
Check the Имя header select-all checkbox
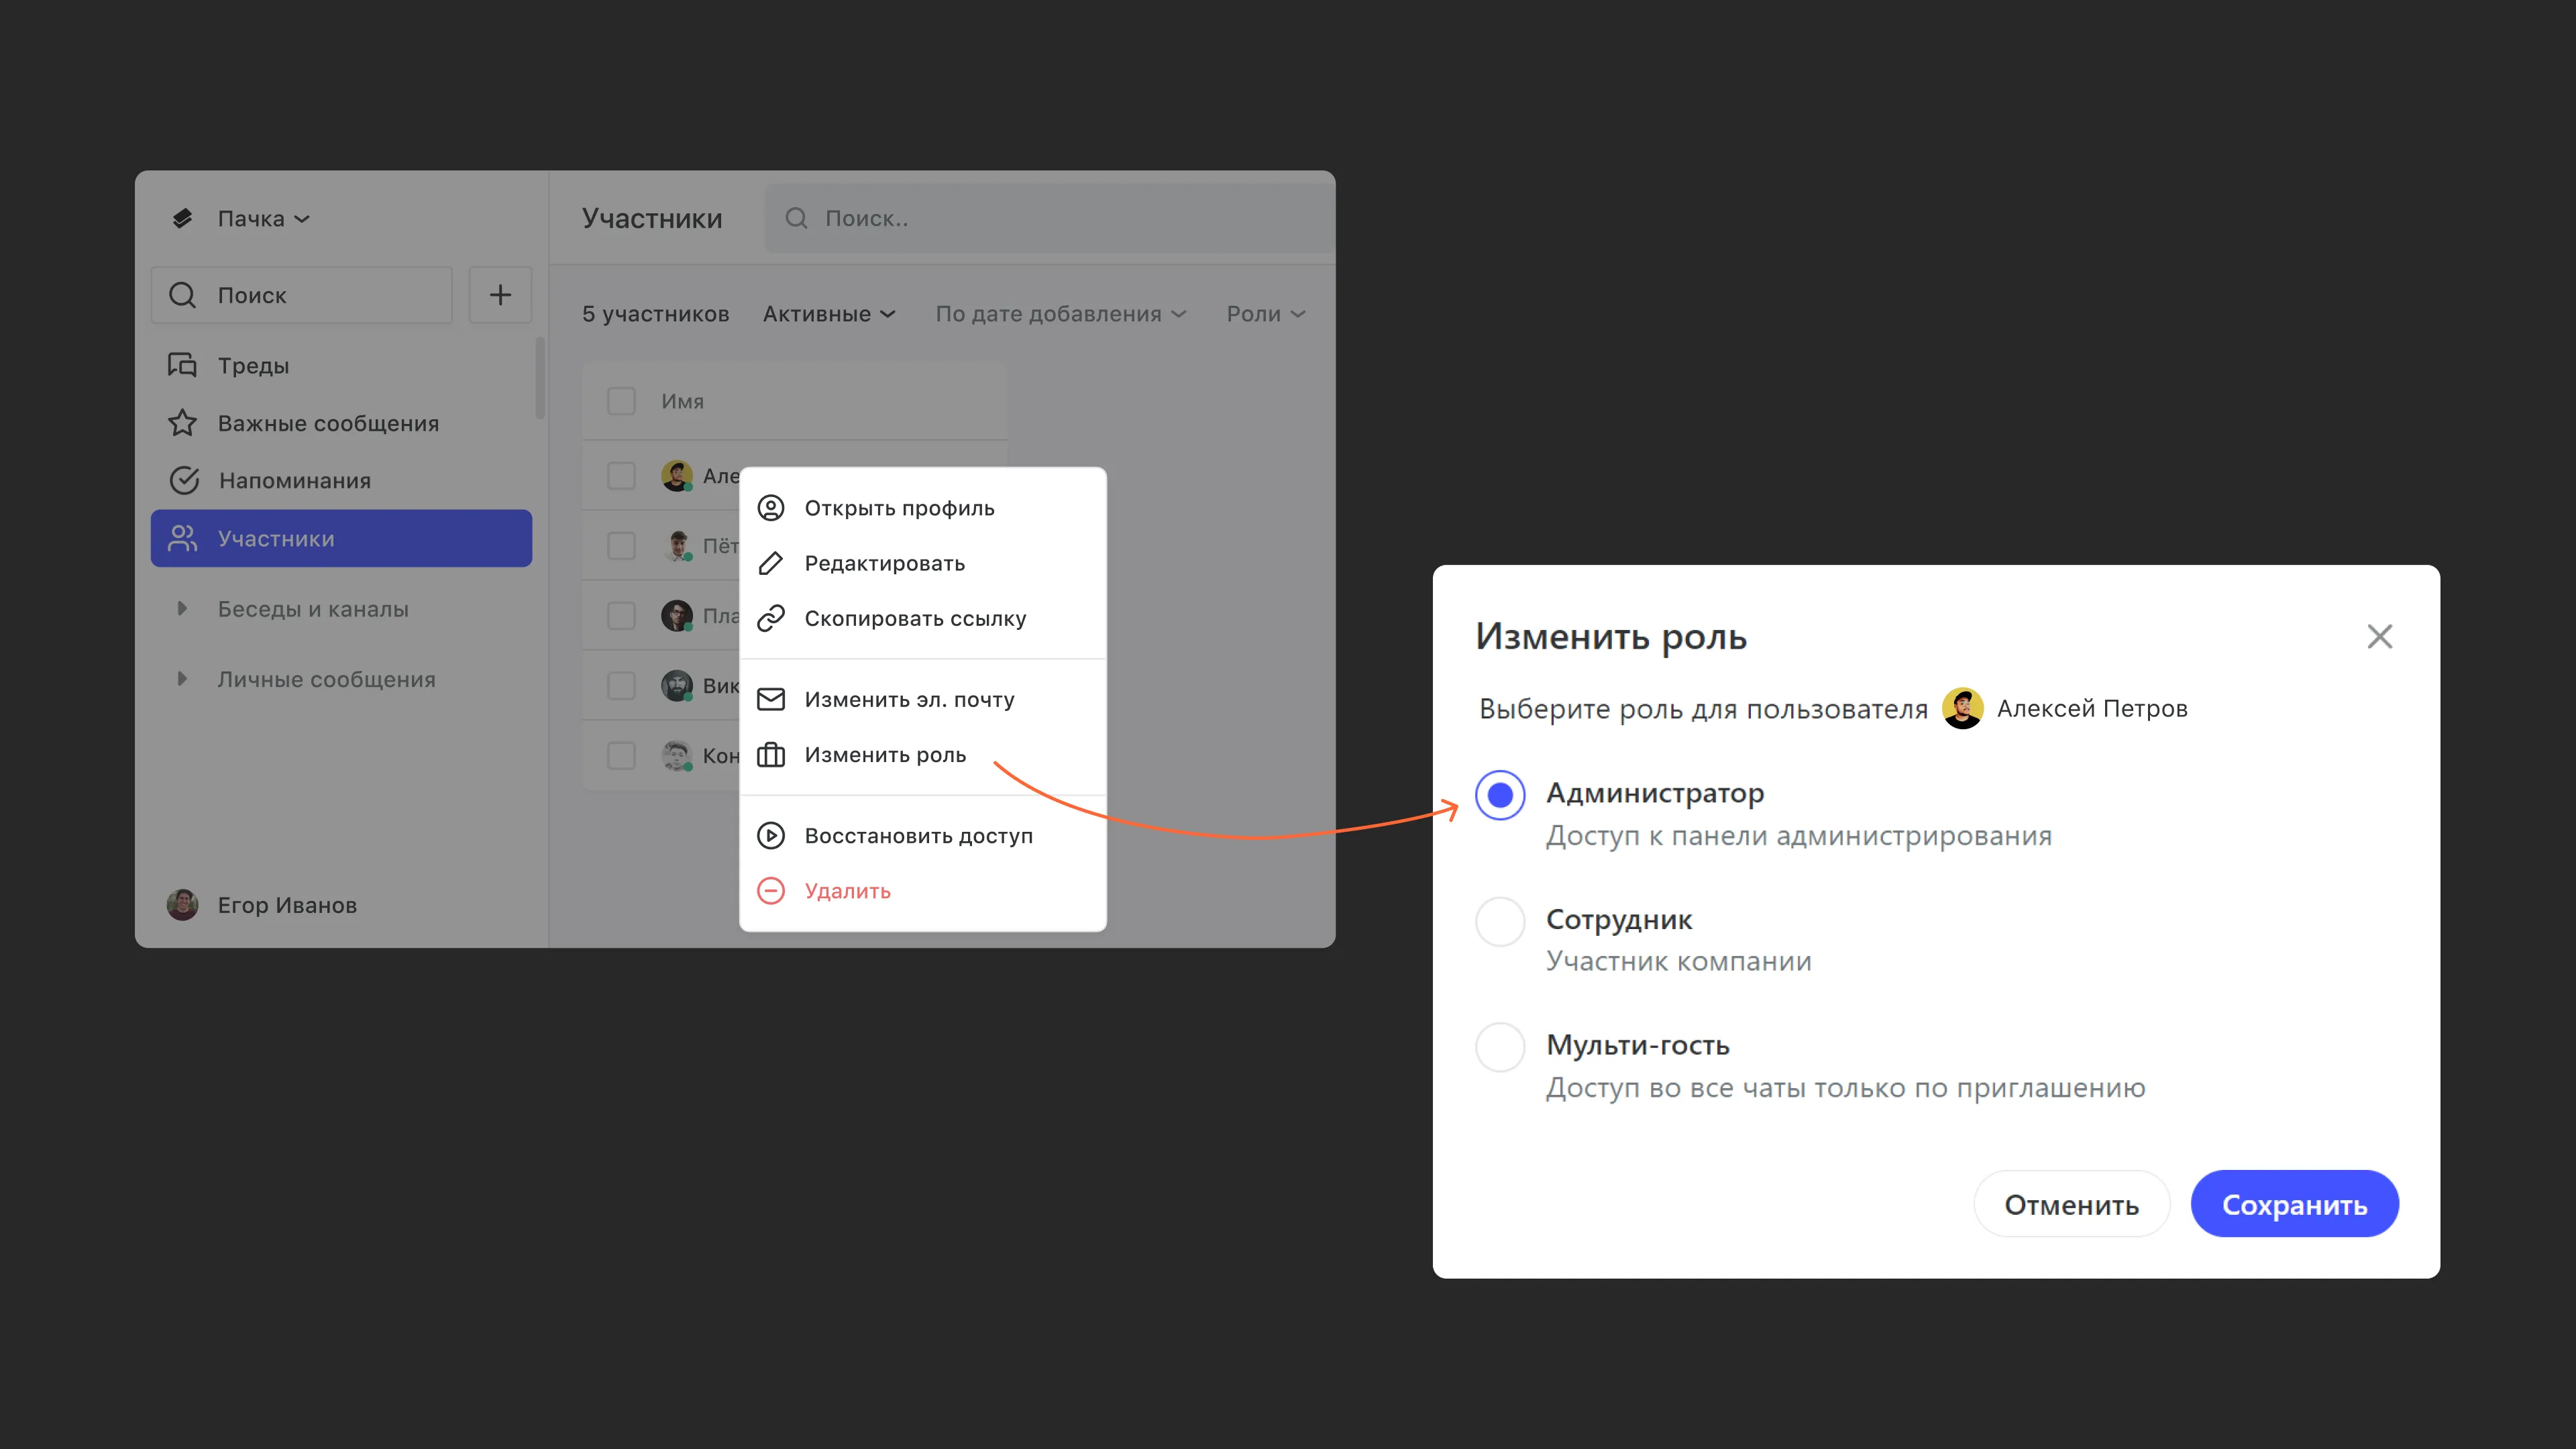[621, 401]
